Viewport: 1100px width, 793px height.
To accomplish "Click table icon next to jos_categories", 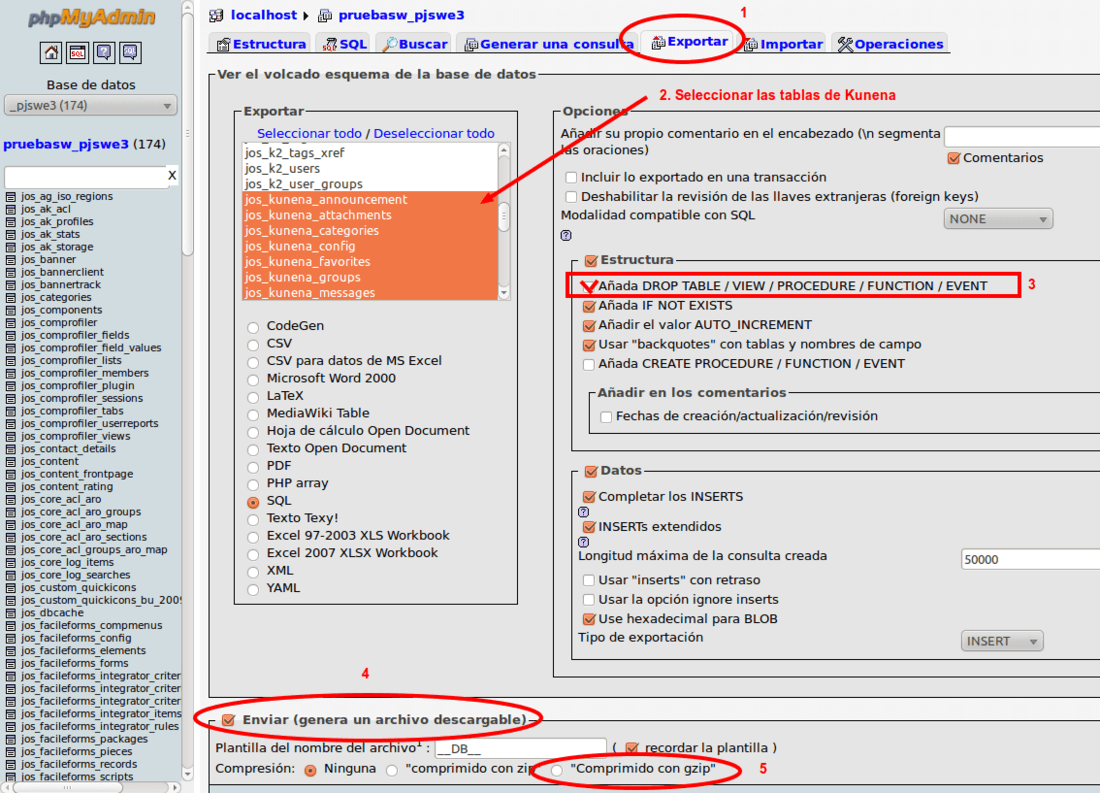I will (x=11, y=298).
